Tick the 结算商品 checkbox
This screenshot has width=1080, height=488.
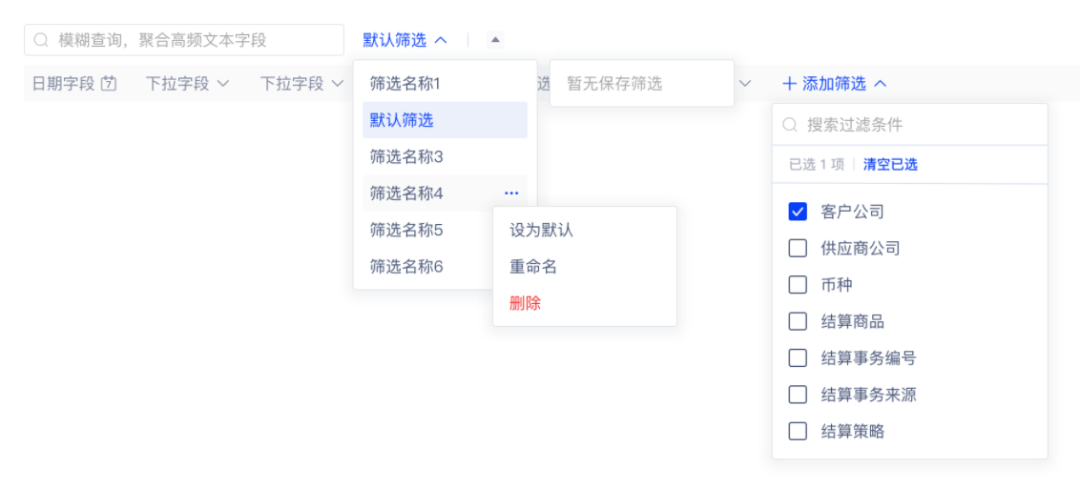pyautogui.click(x=797, y=322)
